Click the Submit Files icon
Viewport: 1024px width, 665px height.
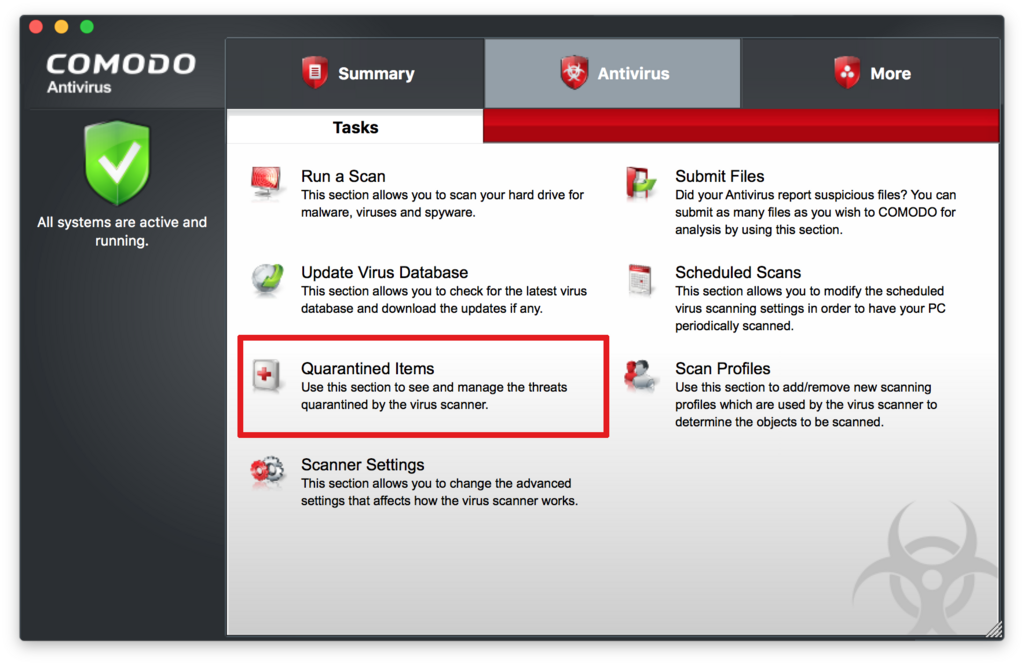coord(641,183)
